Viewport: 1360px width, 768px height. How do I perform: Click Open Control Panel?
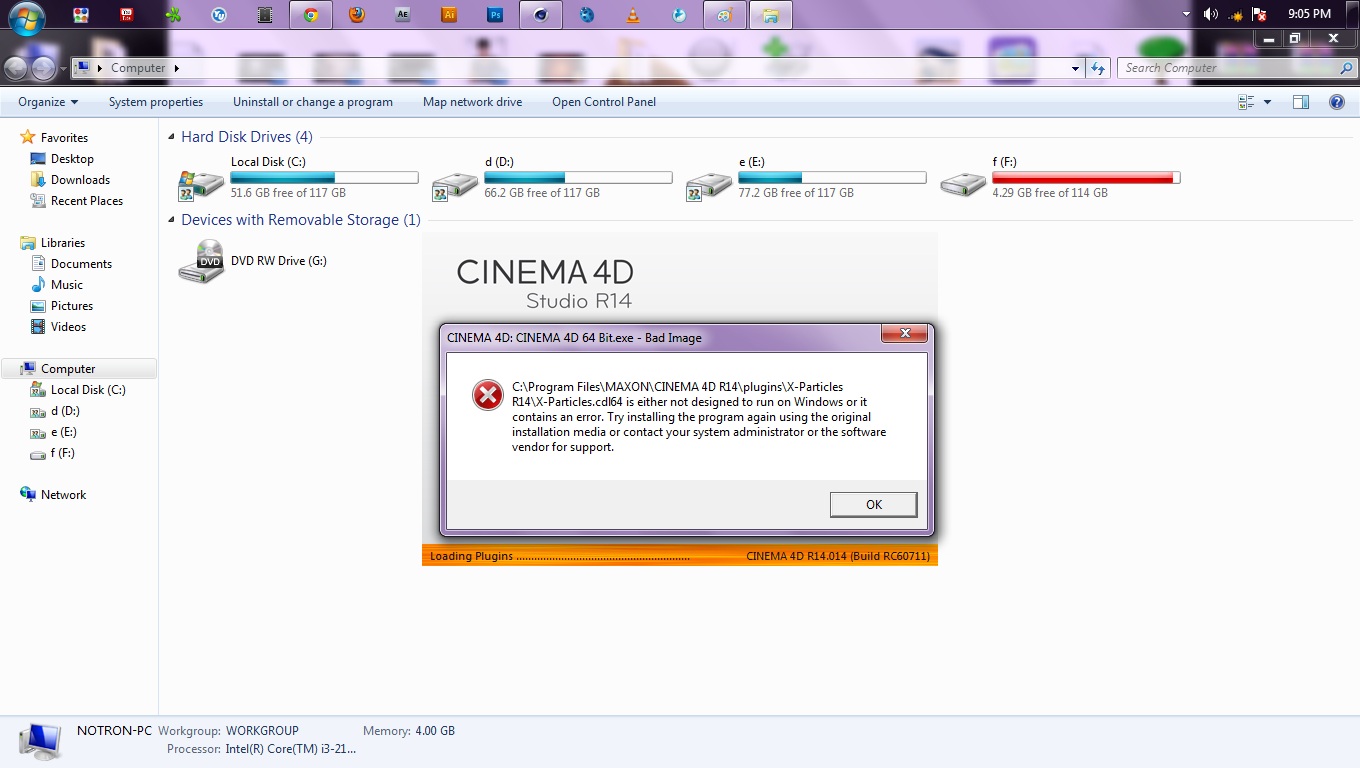[x=604, y=102]
